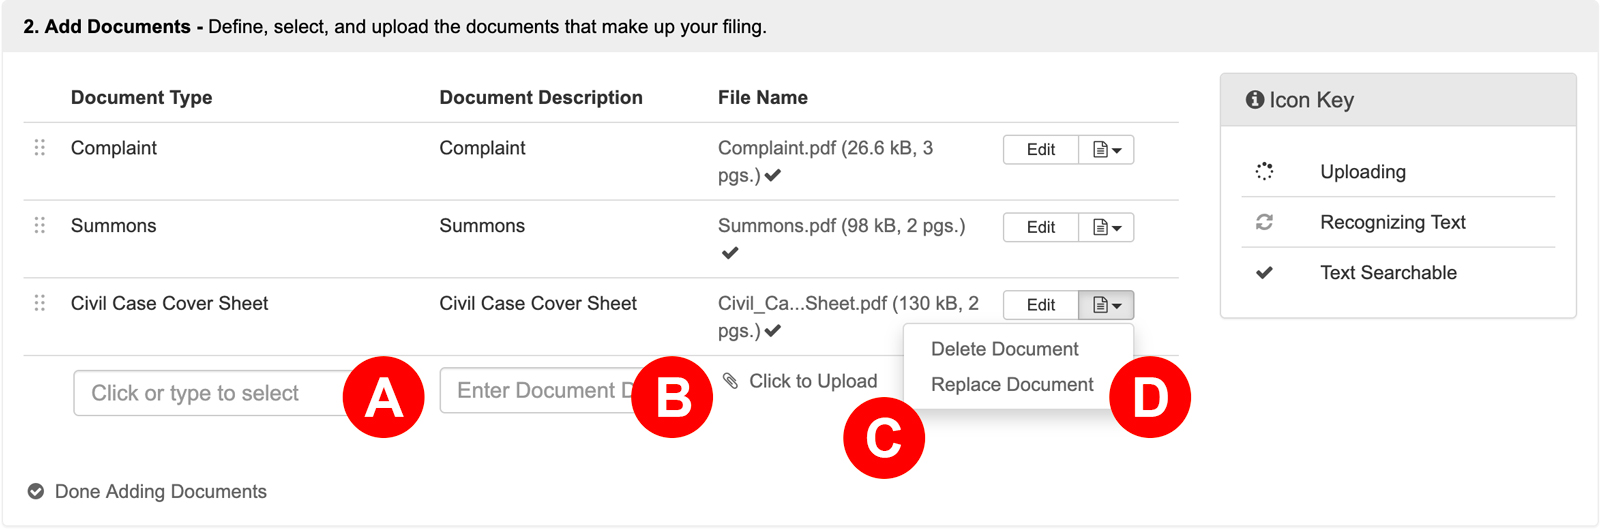
Task: Click the Text Searchable label
Action: point(1388,272)
